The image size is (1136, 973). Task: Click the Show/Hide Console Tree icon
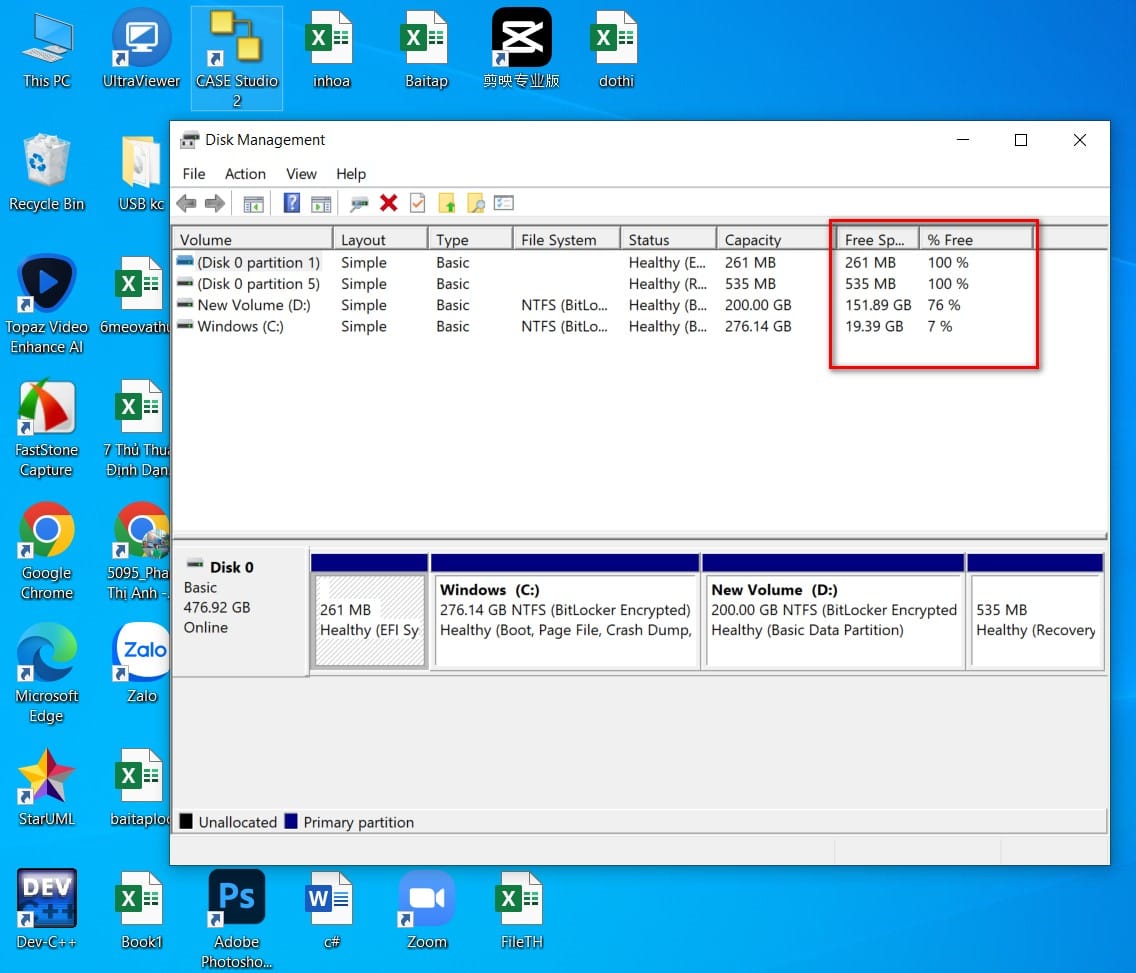(x=253, y=204)
